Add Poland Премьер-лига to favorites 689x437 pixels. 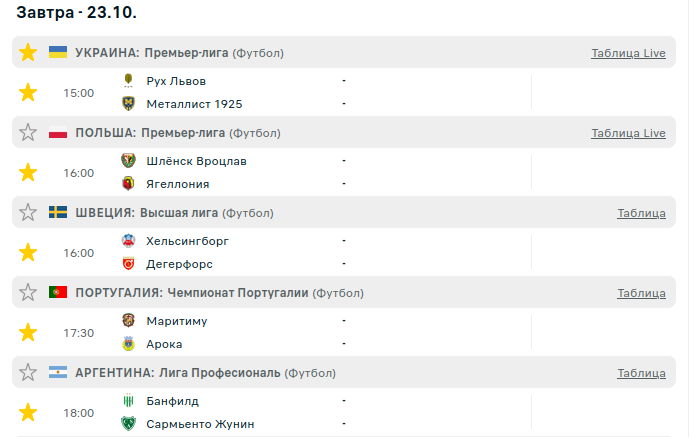[x=28, y=132]
